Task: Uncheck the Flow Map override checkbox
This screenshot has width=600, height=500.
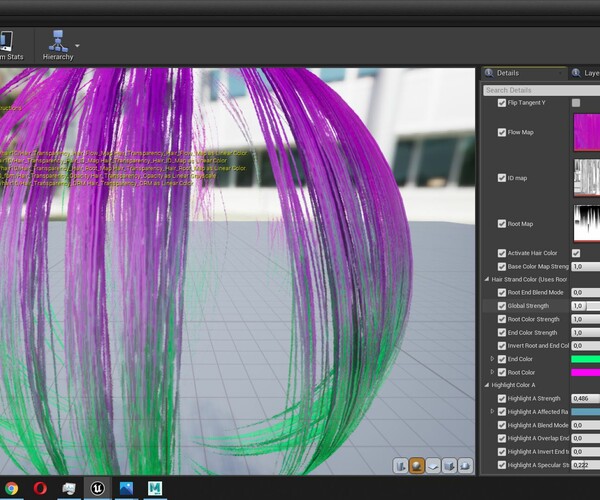Action: pyautogui.click(x=502, y=132)
